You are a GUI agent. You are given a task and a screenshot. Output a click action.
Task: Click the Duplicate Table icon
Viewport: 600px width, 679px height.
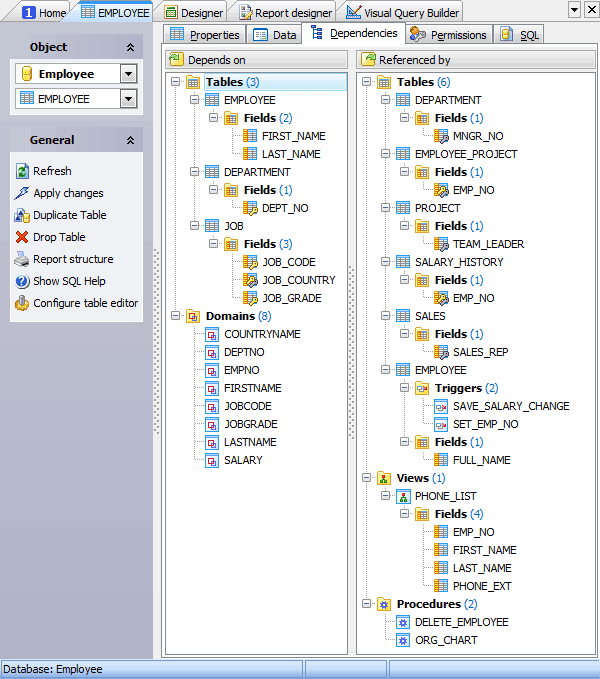[22, 215]
